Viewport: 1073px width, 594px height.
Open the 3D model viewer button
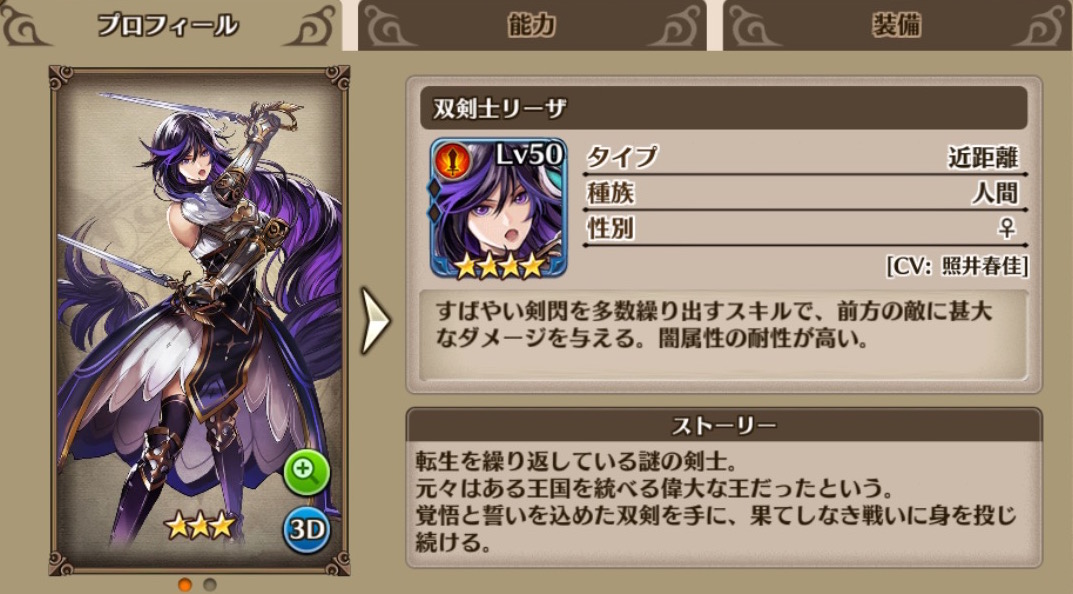click(x=307, y=530)
